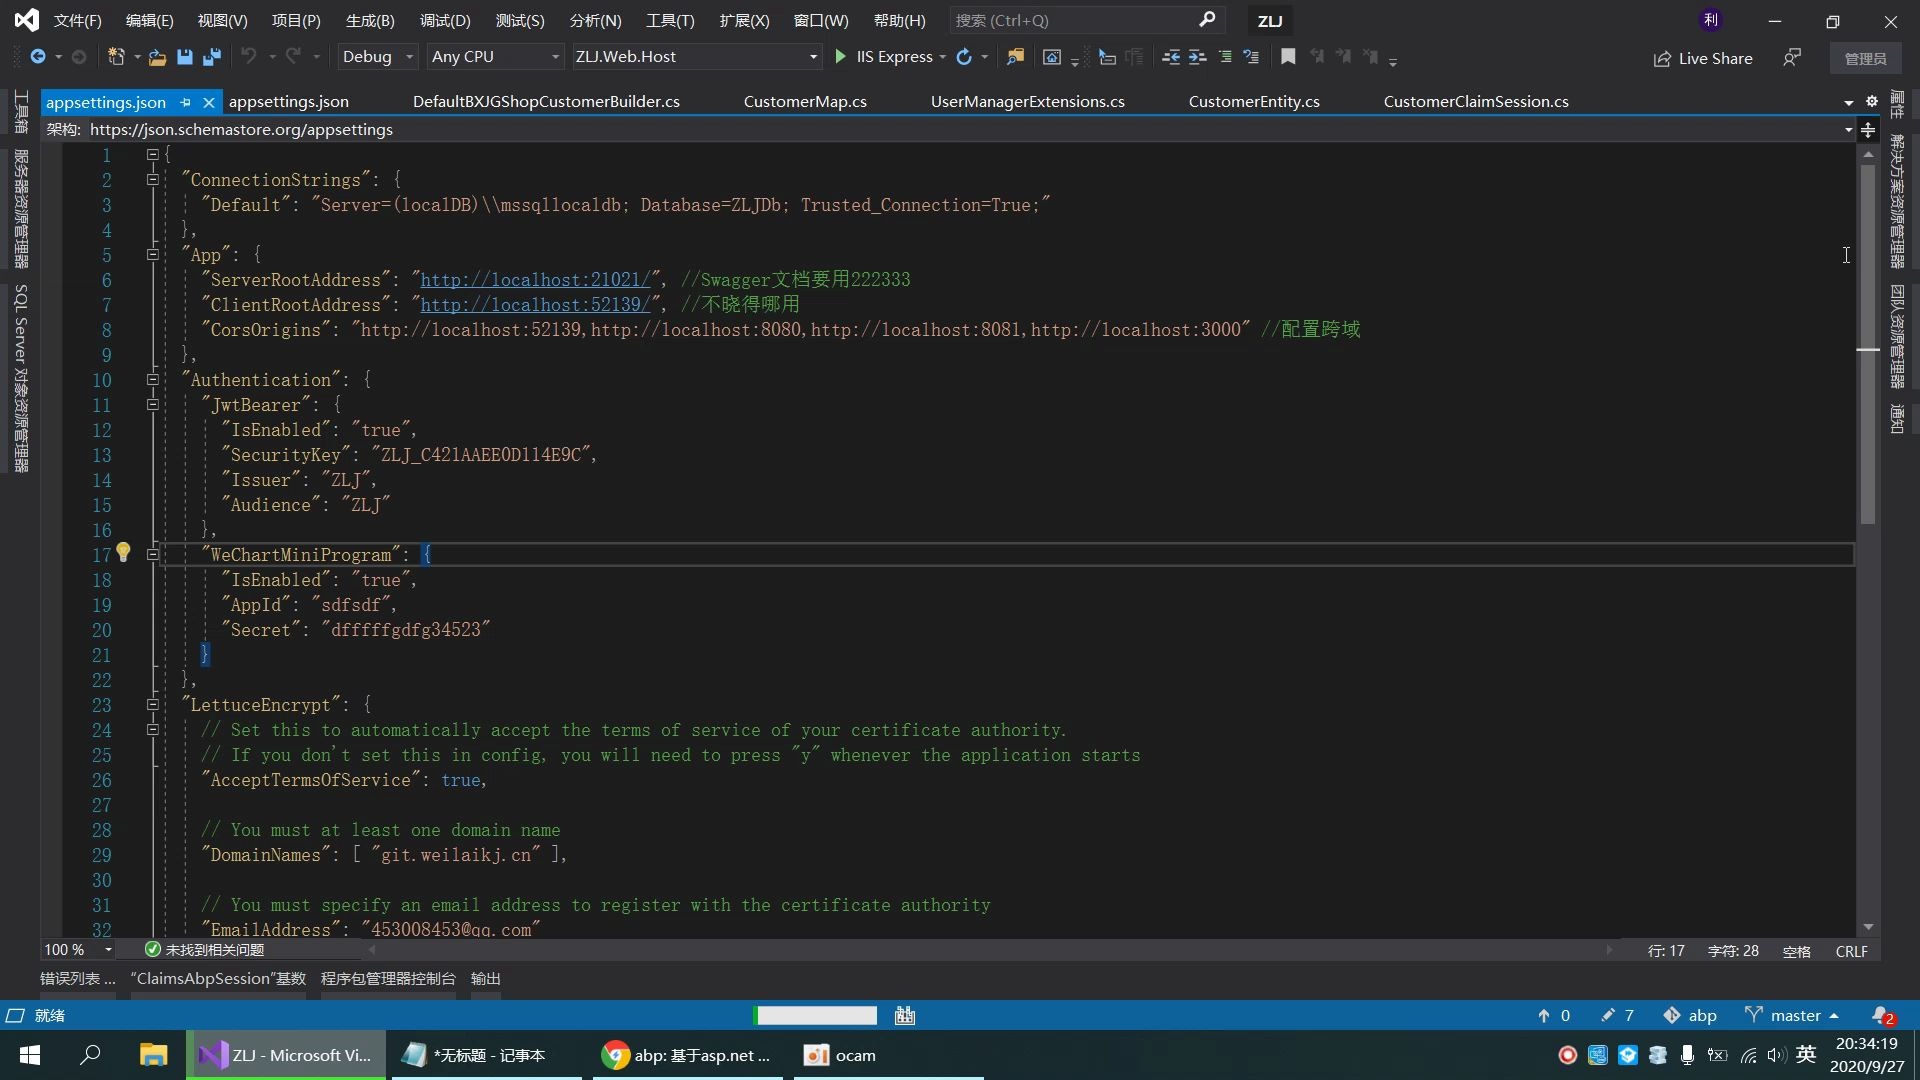Click the Start Debugging play button
This screenshot has height=1080, width=1920.
[x=840, y=55]
